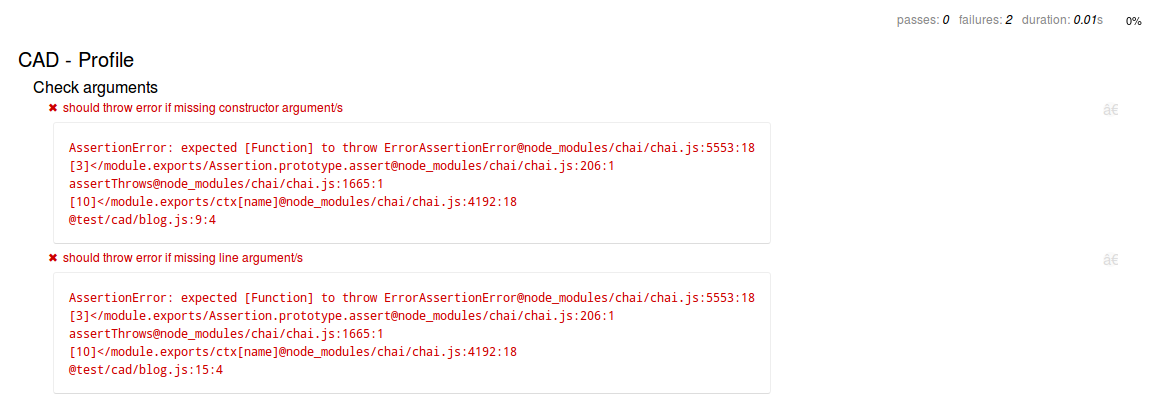Click the replay icon for the line argument test
Image resolution: width=1154 pixels, height=415 pixels.
coord(1110,260)
